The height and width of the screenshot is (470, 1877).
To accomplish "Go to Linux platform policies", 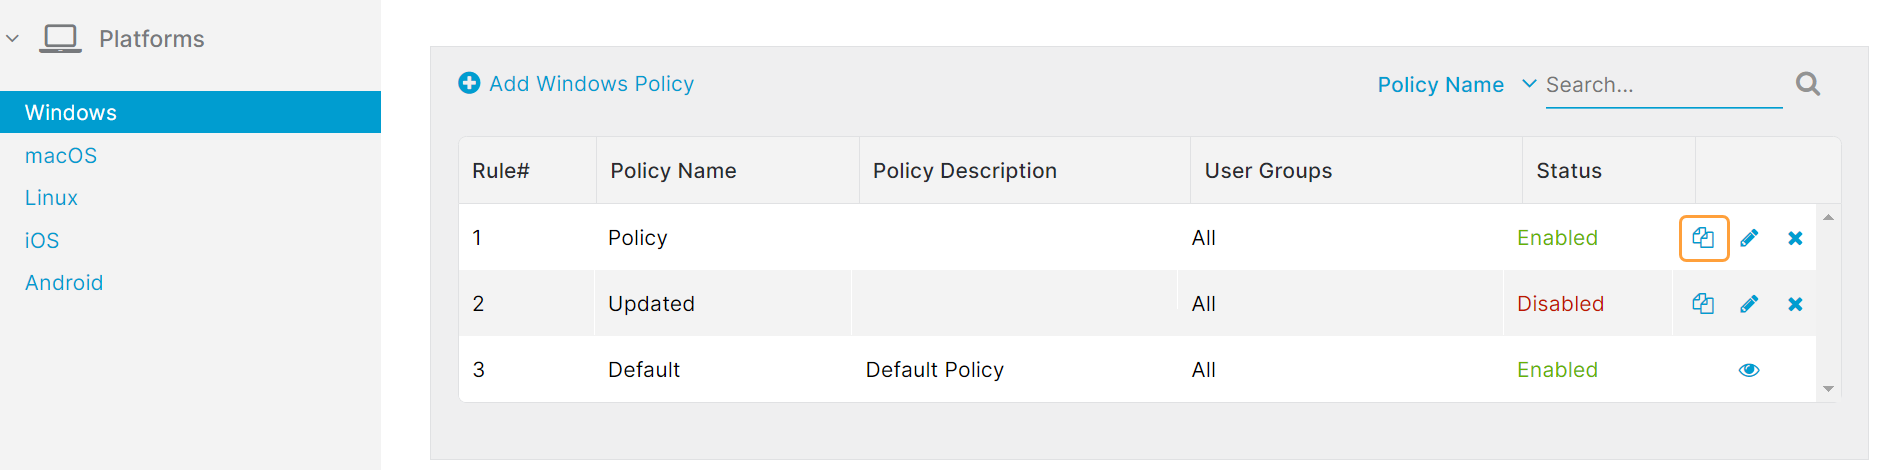I will click(51, 198).
